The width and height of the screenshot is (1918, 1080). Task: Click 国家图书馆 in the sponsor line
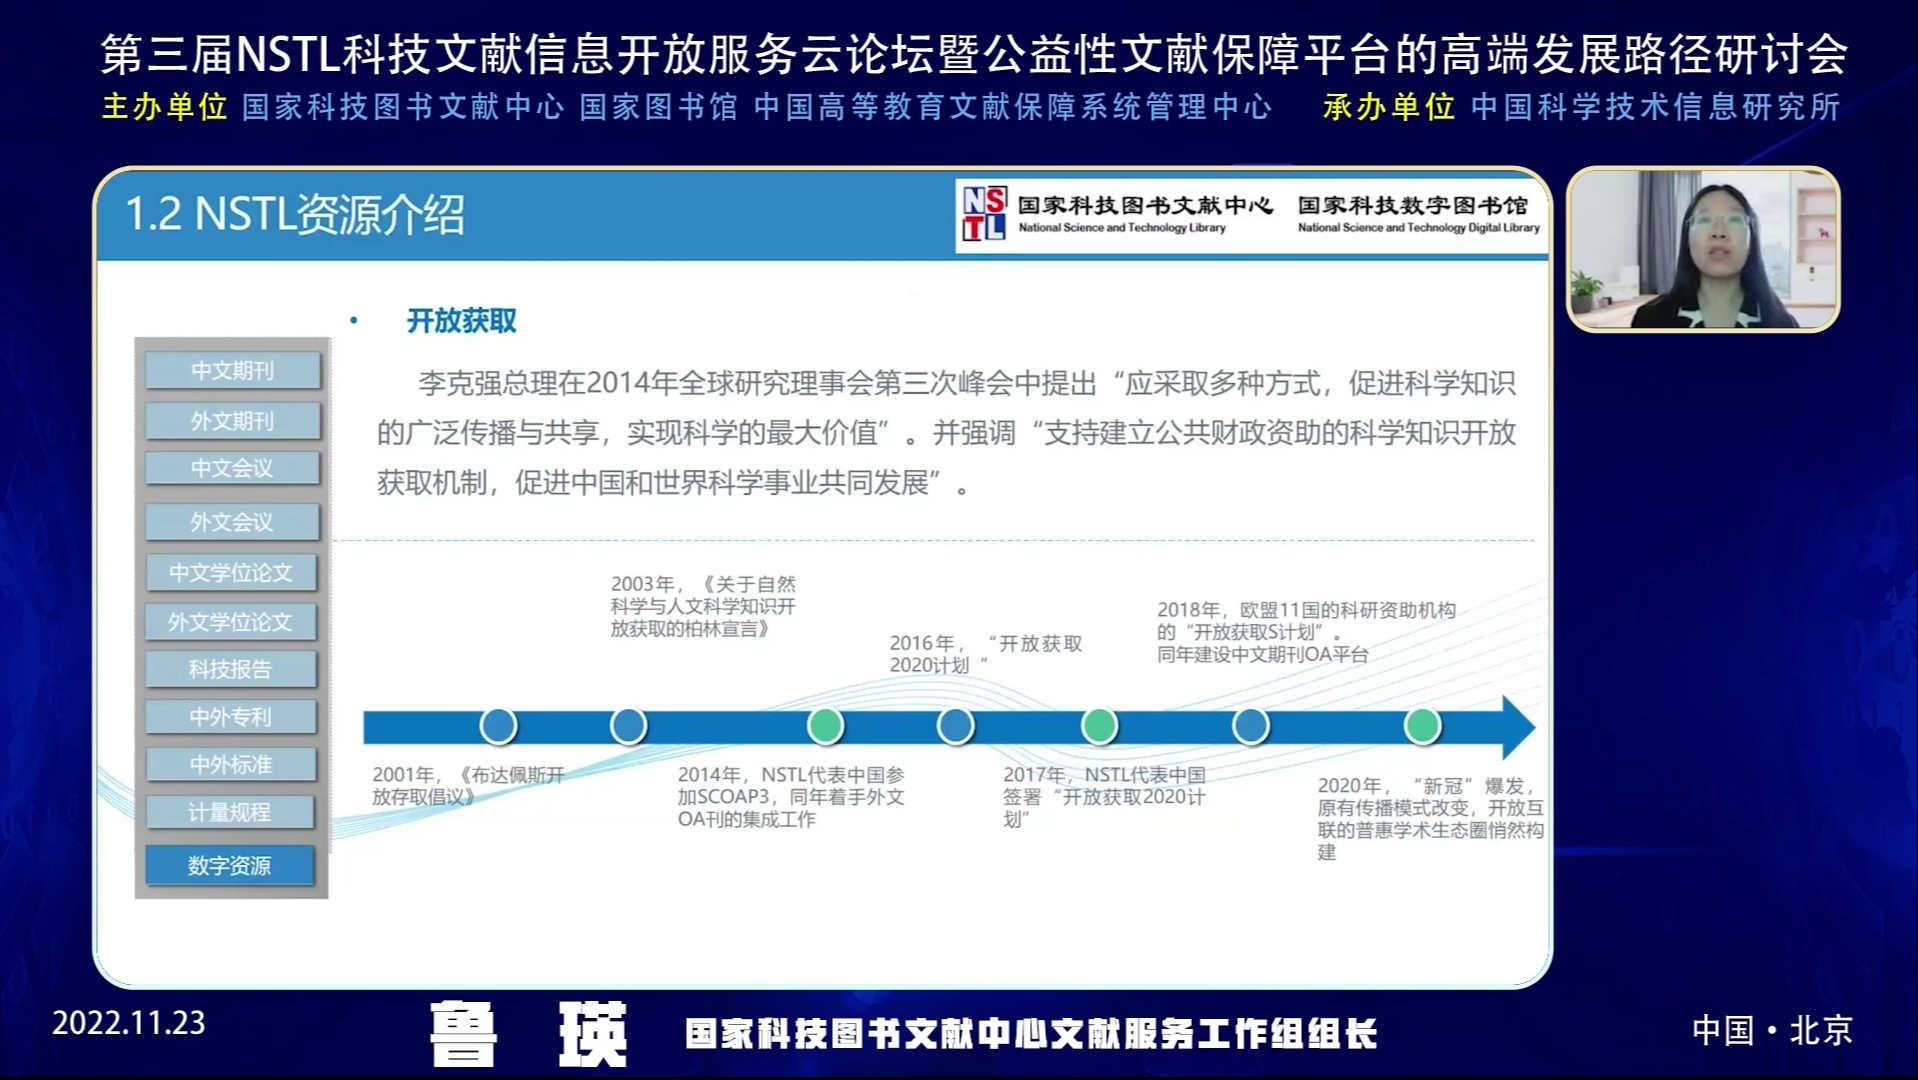658,107
